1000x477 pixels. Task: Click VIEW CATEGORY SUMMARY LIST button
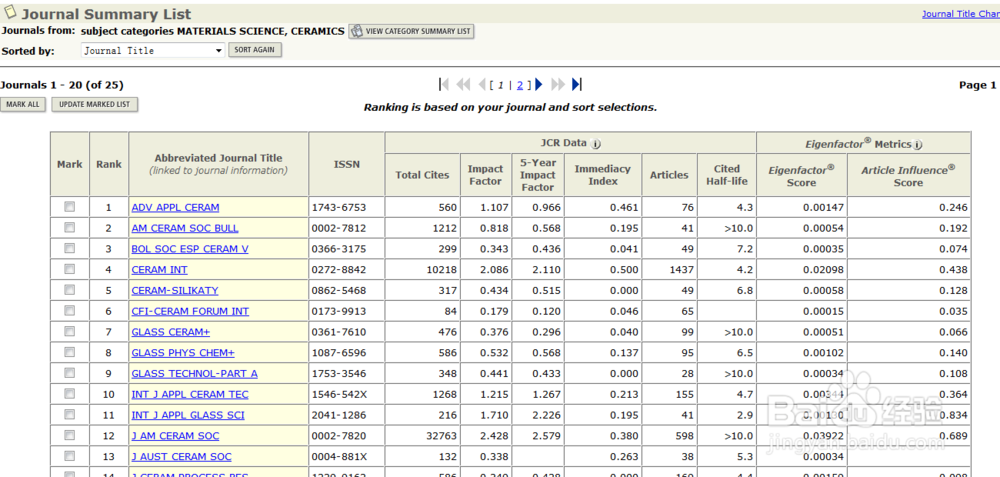pos(411,31)
